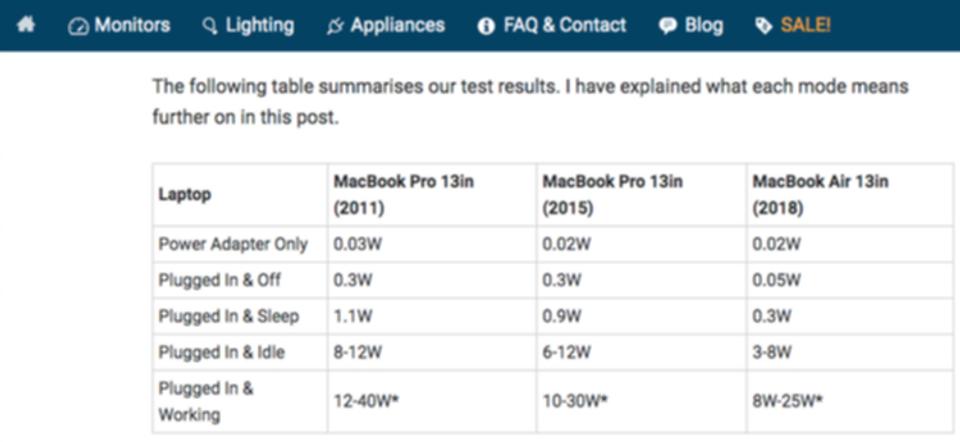Image resolution: width=960 pixels, height=442 pixels.
Task: Click the price tag icon beside SALE
Action: (x=763, y=26)
